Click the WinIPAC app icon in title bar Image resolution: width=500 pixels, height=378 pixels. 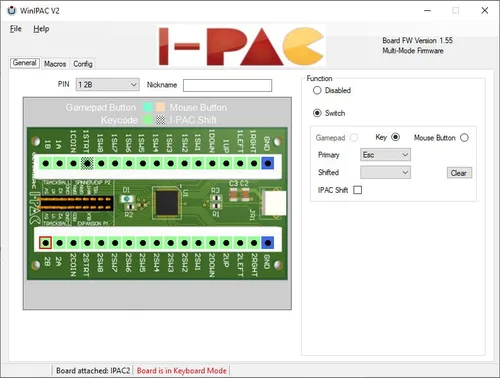[x=12, y=10]
